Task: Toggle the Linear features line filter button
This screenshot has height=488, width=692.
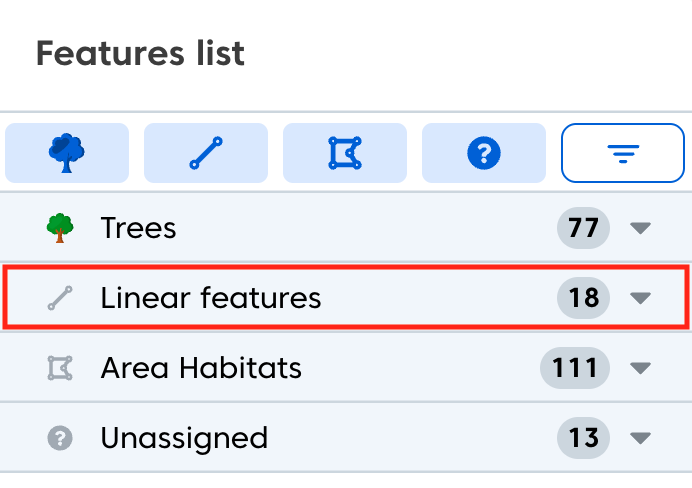Action: point(206,153)
